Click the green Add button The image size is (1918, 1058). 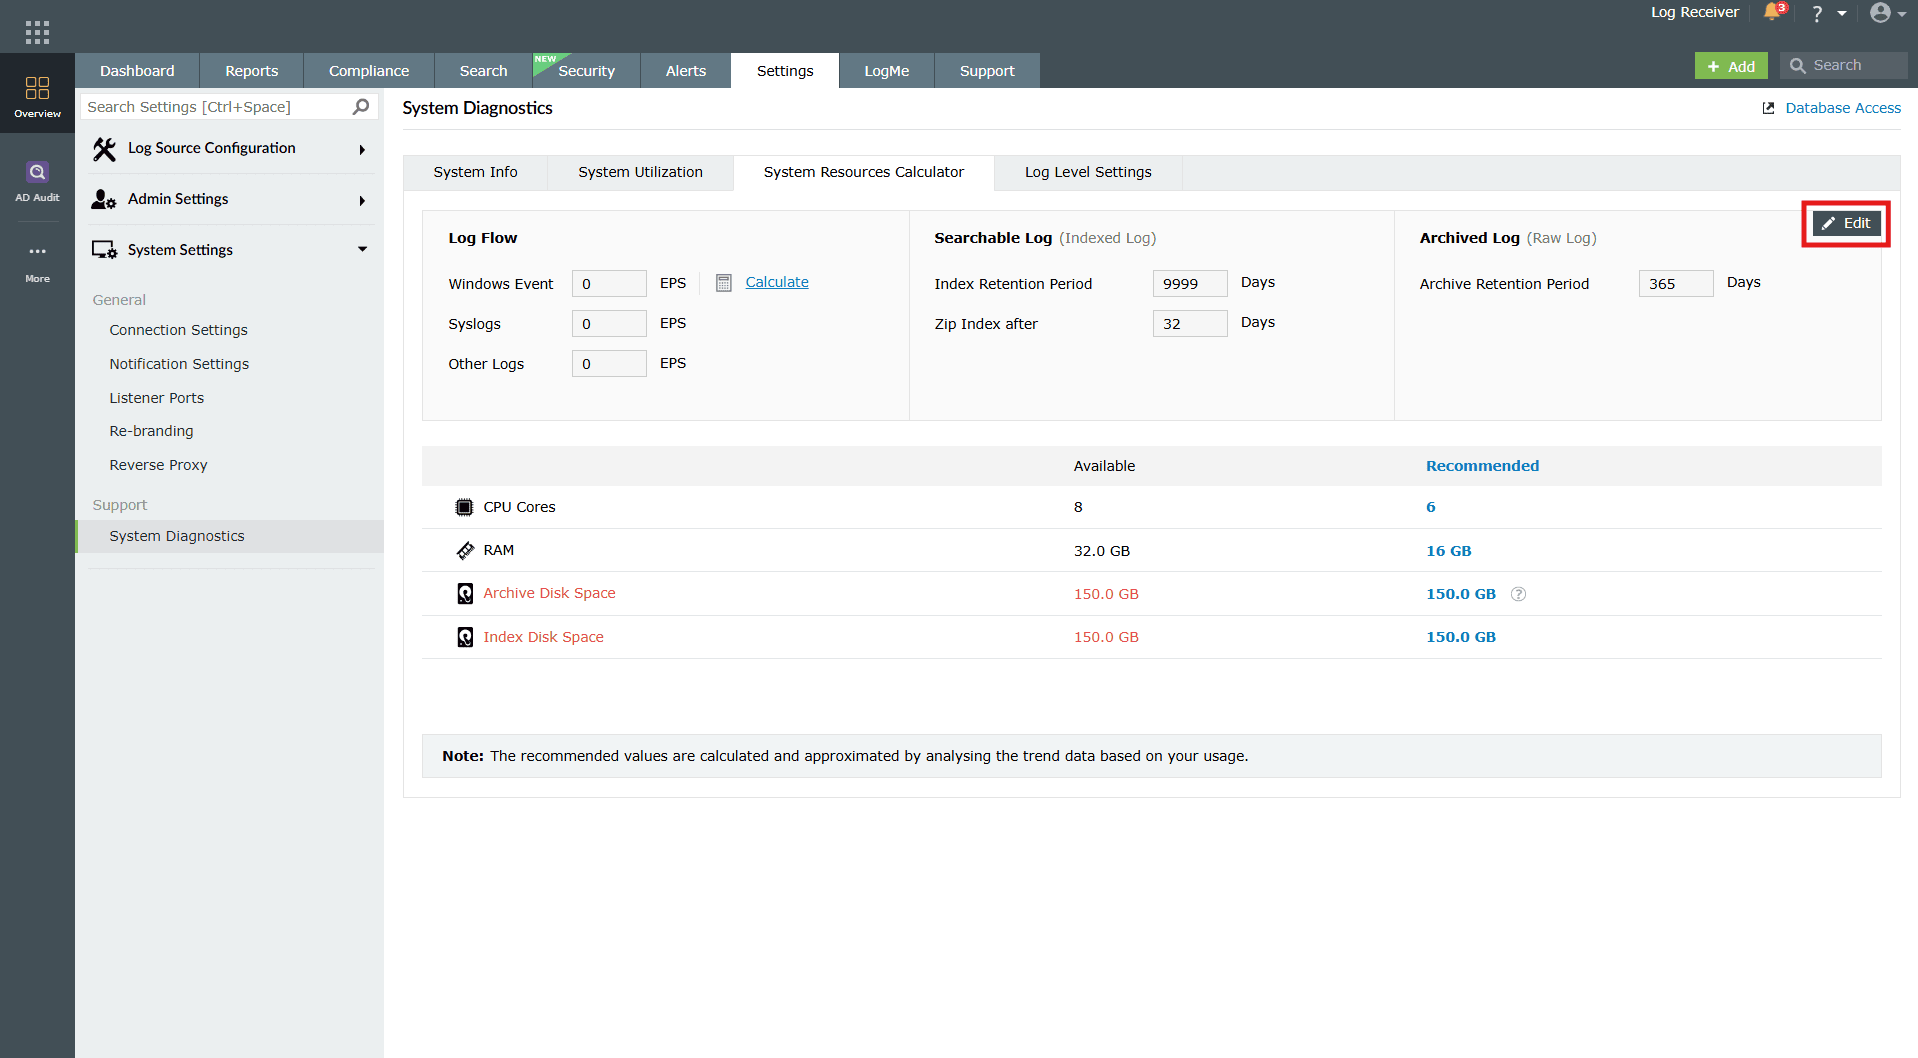[1731, 66]
